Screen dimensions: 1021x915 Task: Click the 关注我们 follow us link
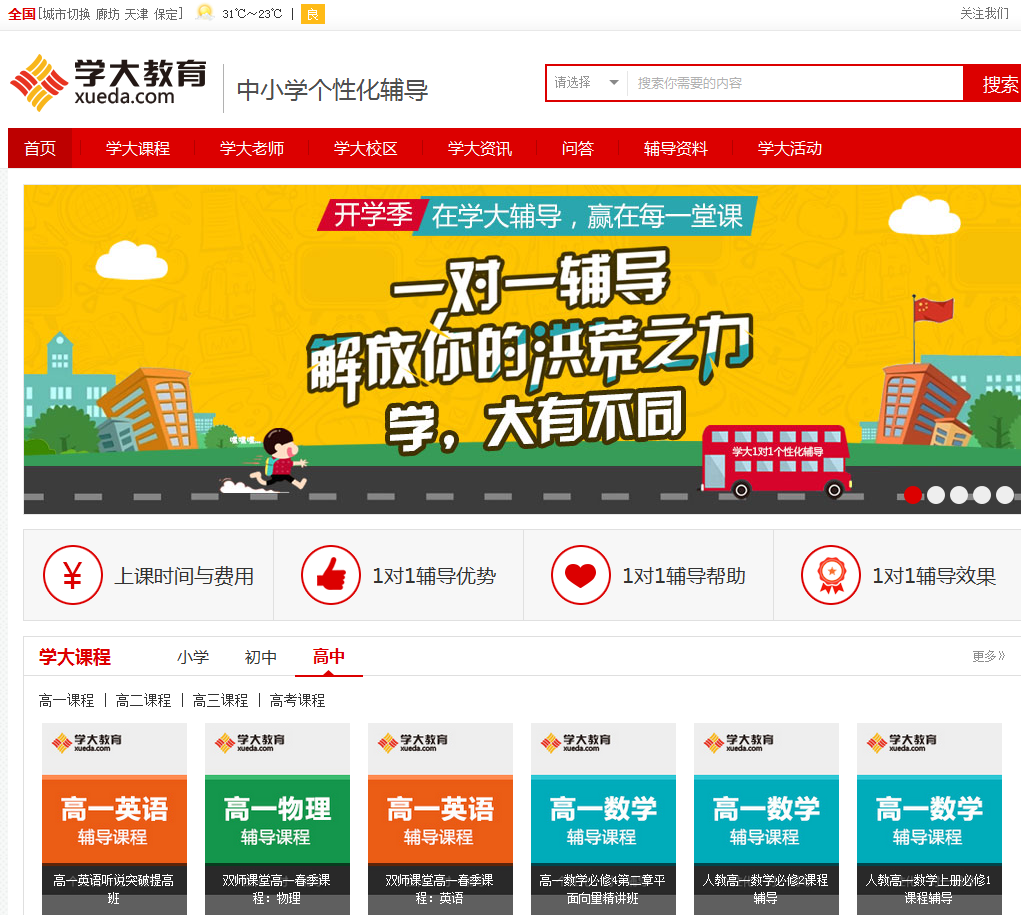(984, 14)
